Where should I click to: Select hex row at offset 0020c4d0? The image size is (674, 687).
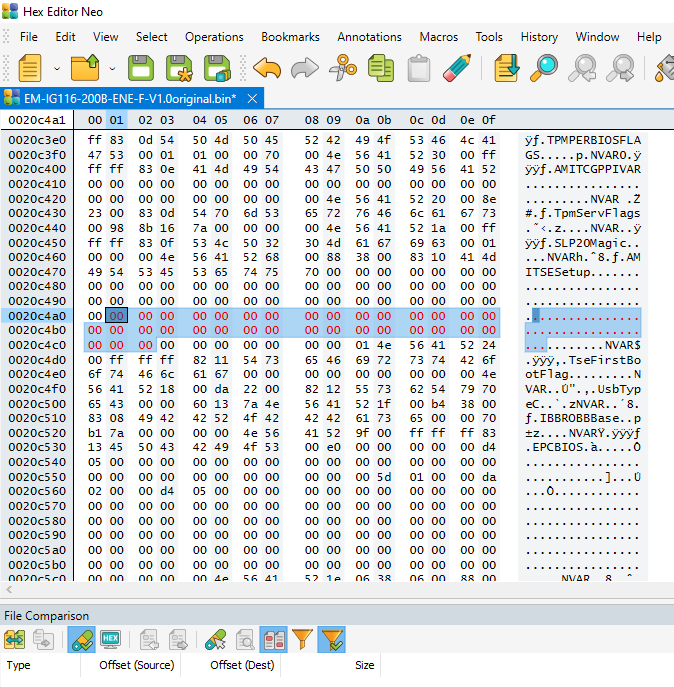click(x=37, y=360)
